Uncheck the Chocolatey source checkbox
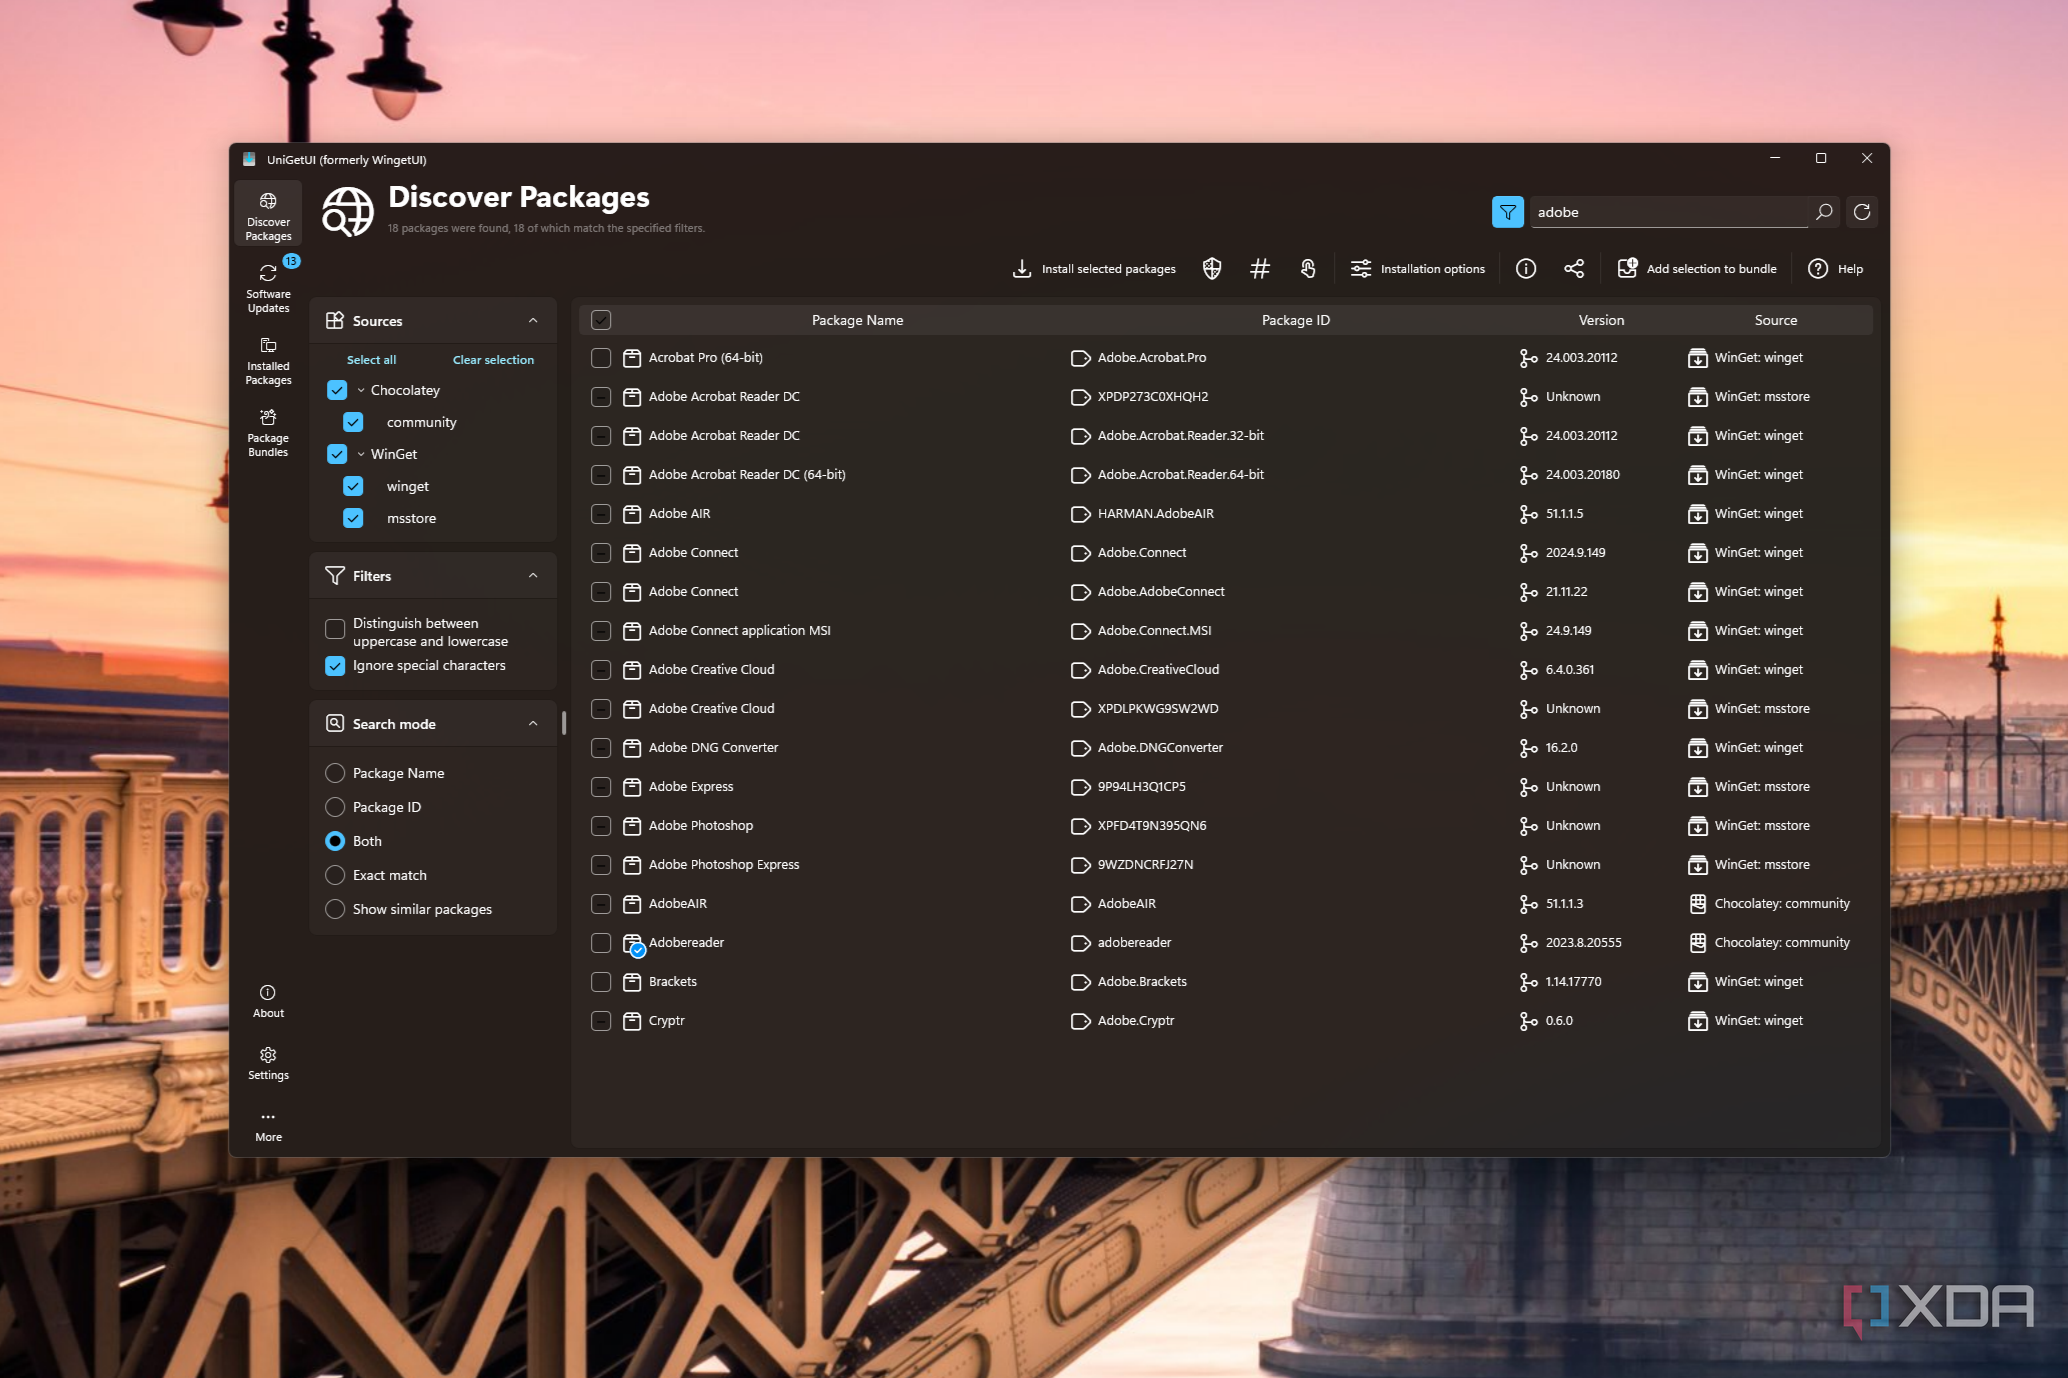The width and height of the screenshot is (2068, 1378). click(337, 390)
